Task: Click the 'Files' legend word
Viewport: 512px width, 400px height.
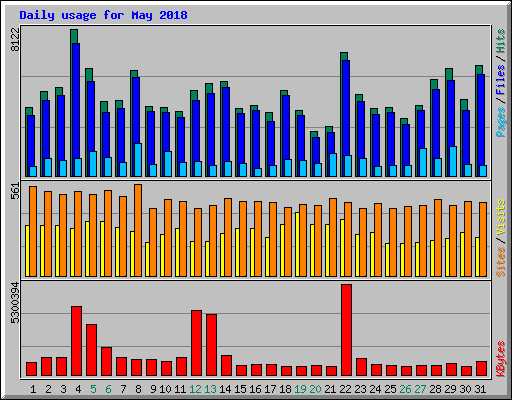Action: [x=501, y=80]
